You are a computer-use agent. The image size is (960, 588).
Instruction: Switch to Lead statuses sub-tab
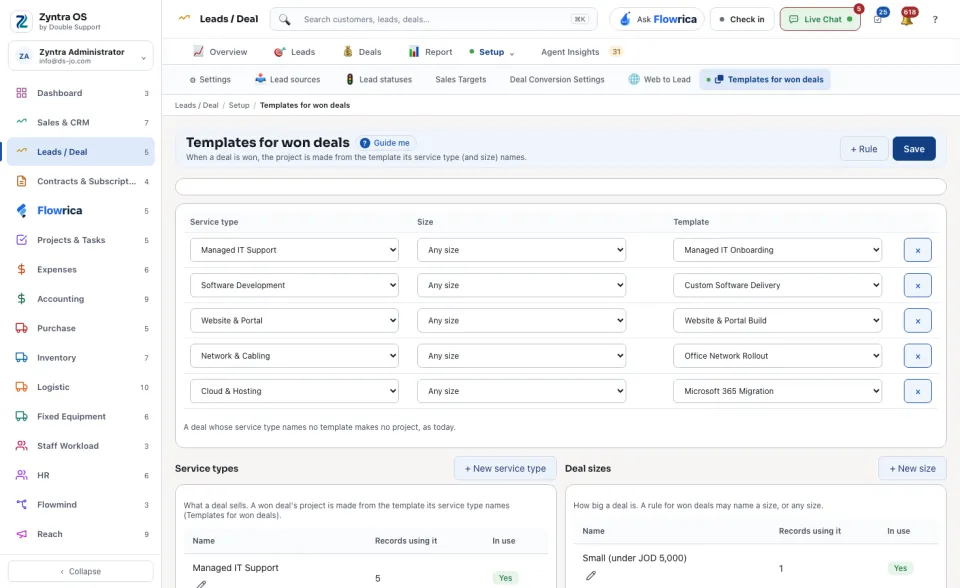tap(379, 80)
